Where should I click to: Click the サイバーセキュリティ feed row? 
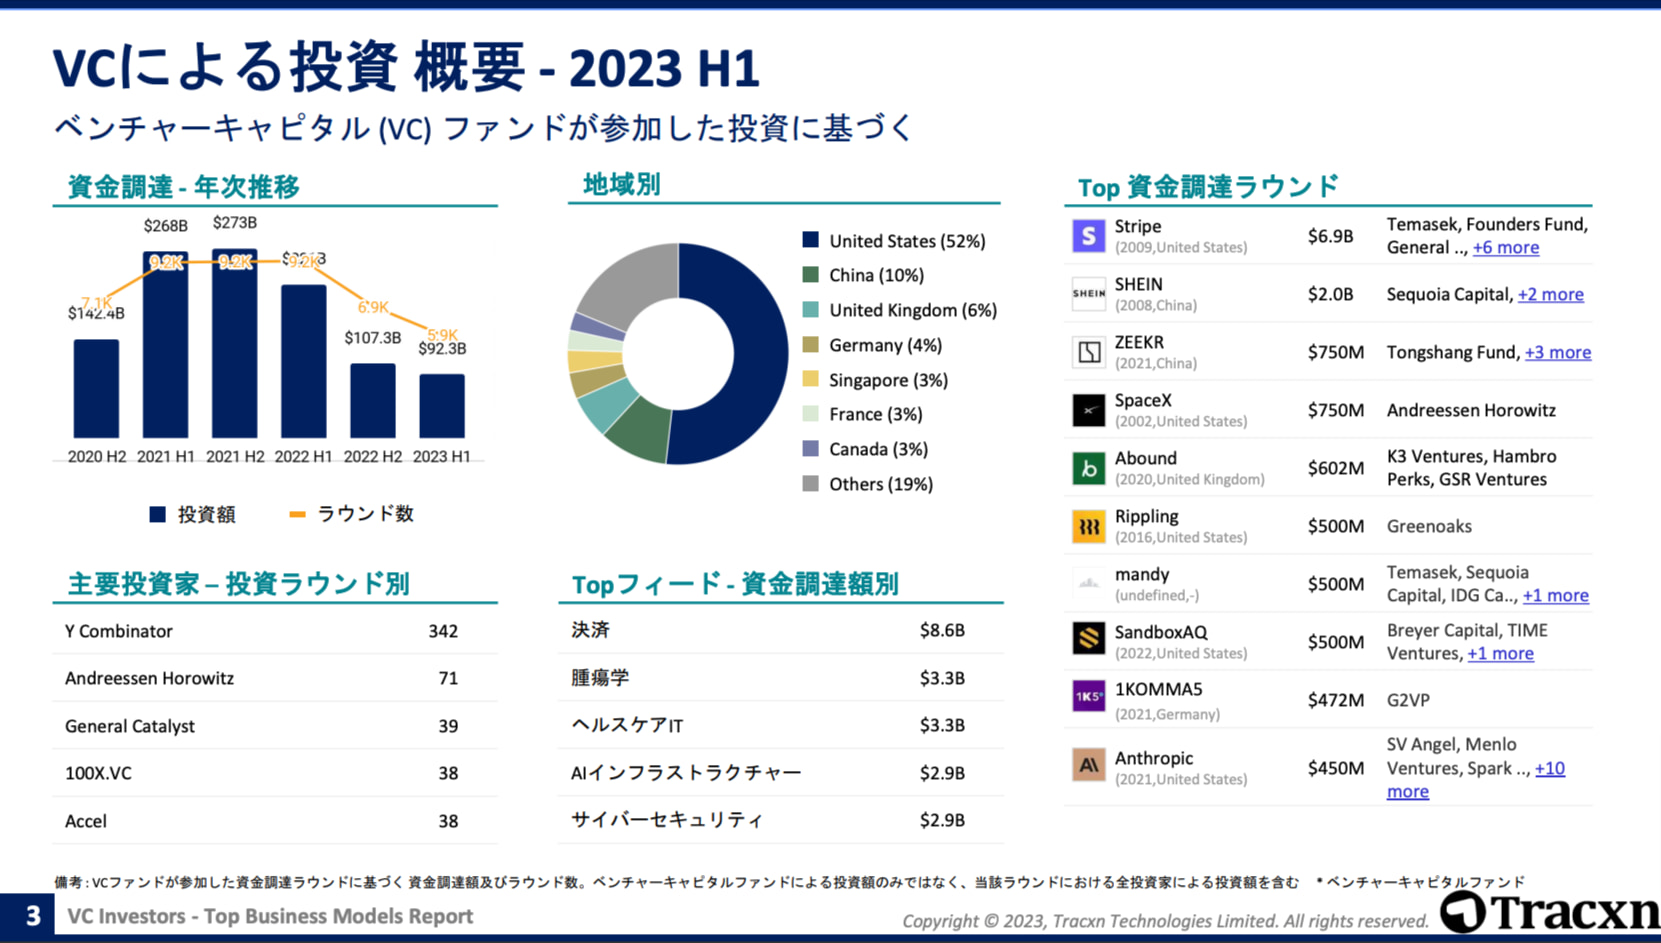781,820
